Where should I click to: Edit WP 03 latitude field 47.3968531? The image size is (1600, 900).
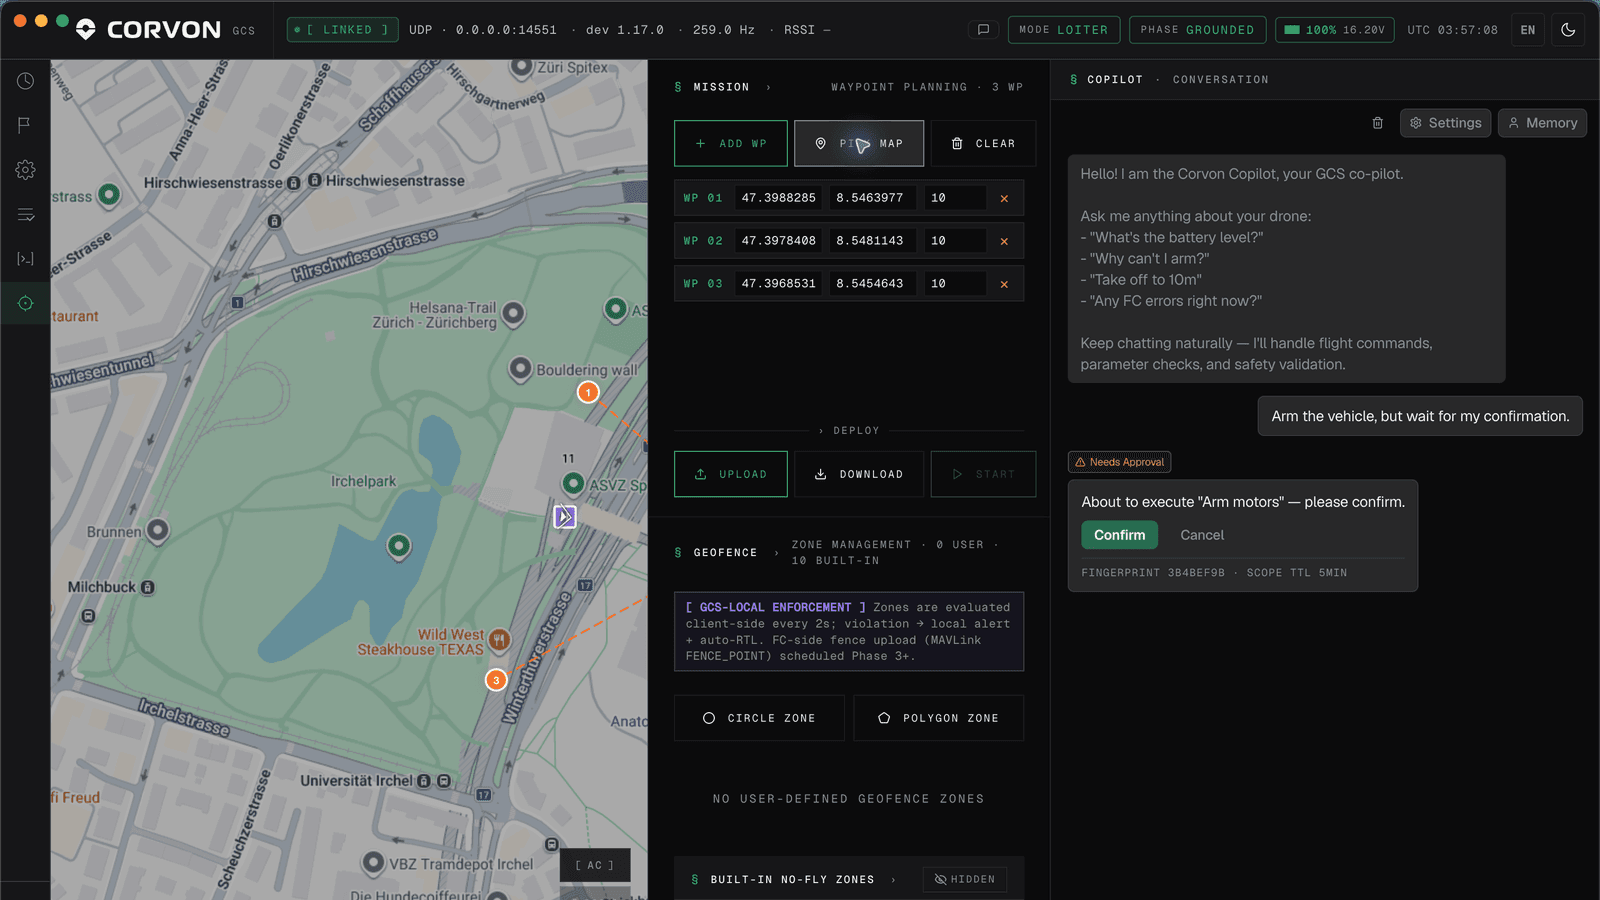780,284
